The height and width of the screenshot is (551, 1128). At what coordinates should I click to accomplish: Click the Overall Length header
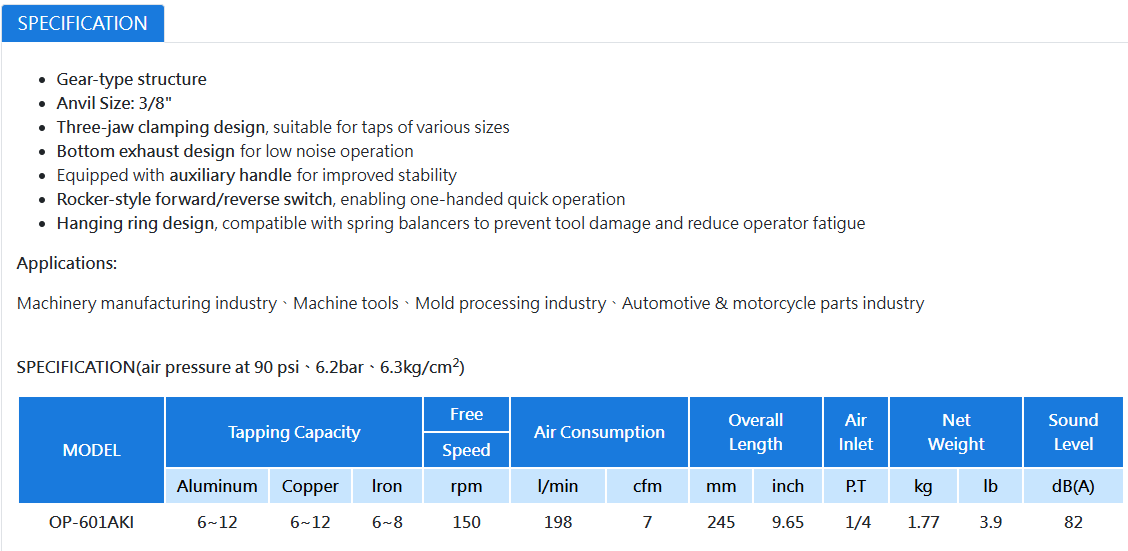point(755,432)
